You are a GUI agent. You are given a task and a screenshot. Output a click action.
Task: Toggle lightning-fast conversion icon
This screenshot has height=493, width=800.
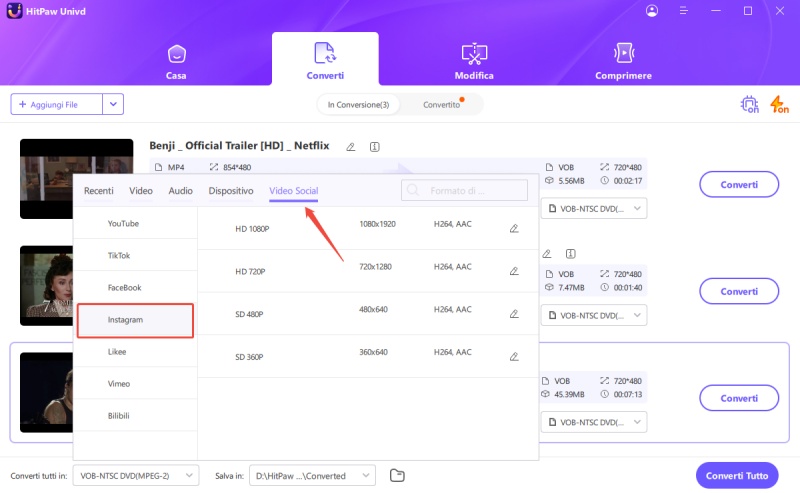pos(778,104)
